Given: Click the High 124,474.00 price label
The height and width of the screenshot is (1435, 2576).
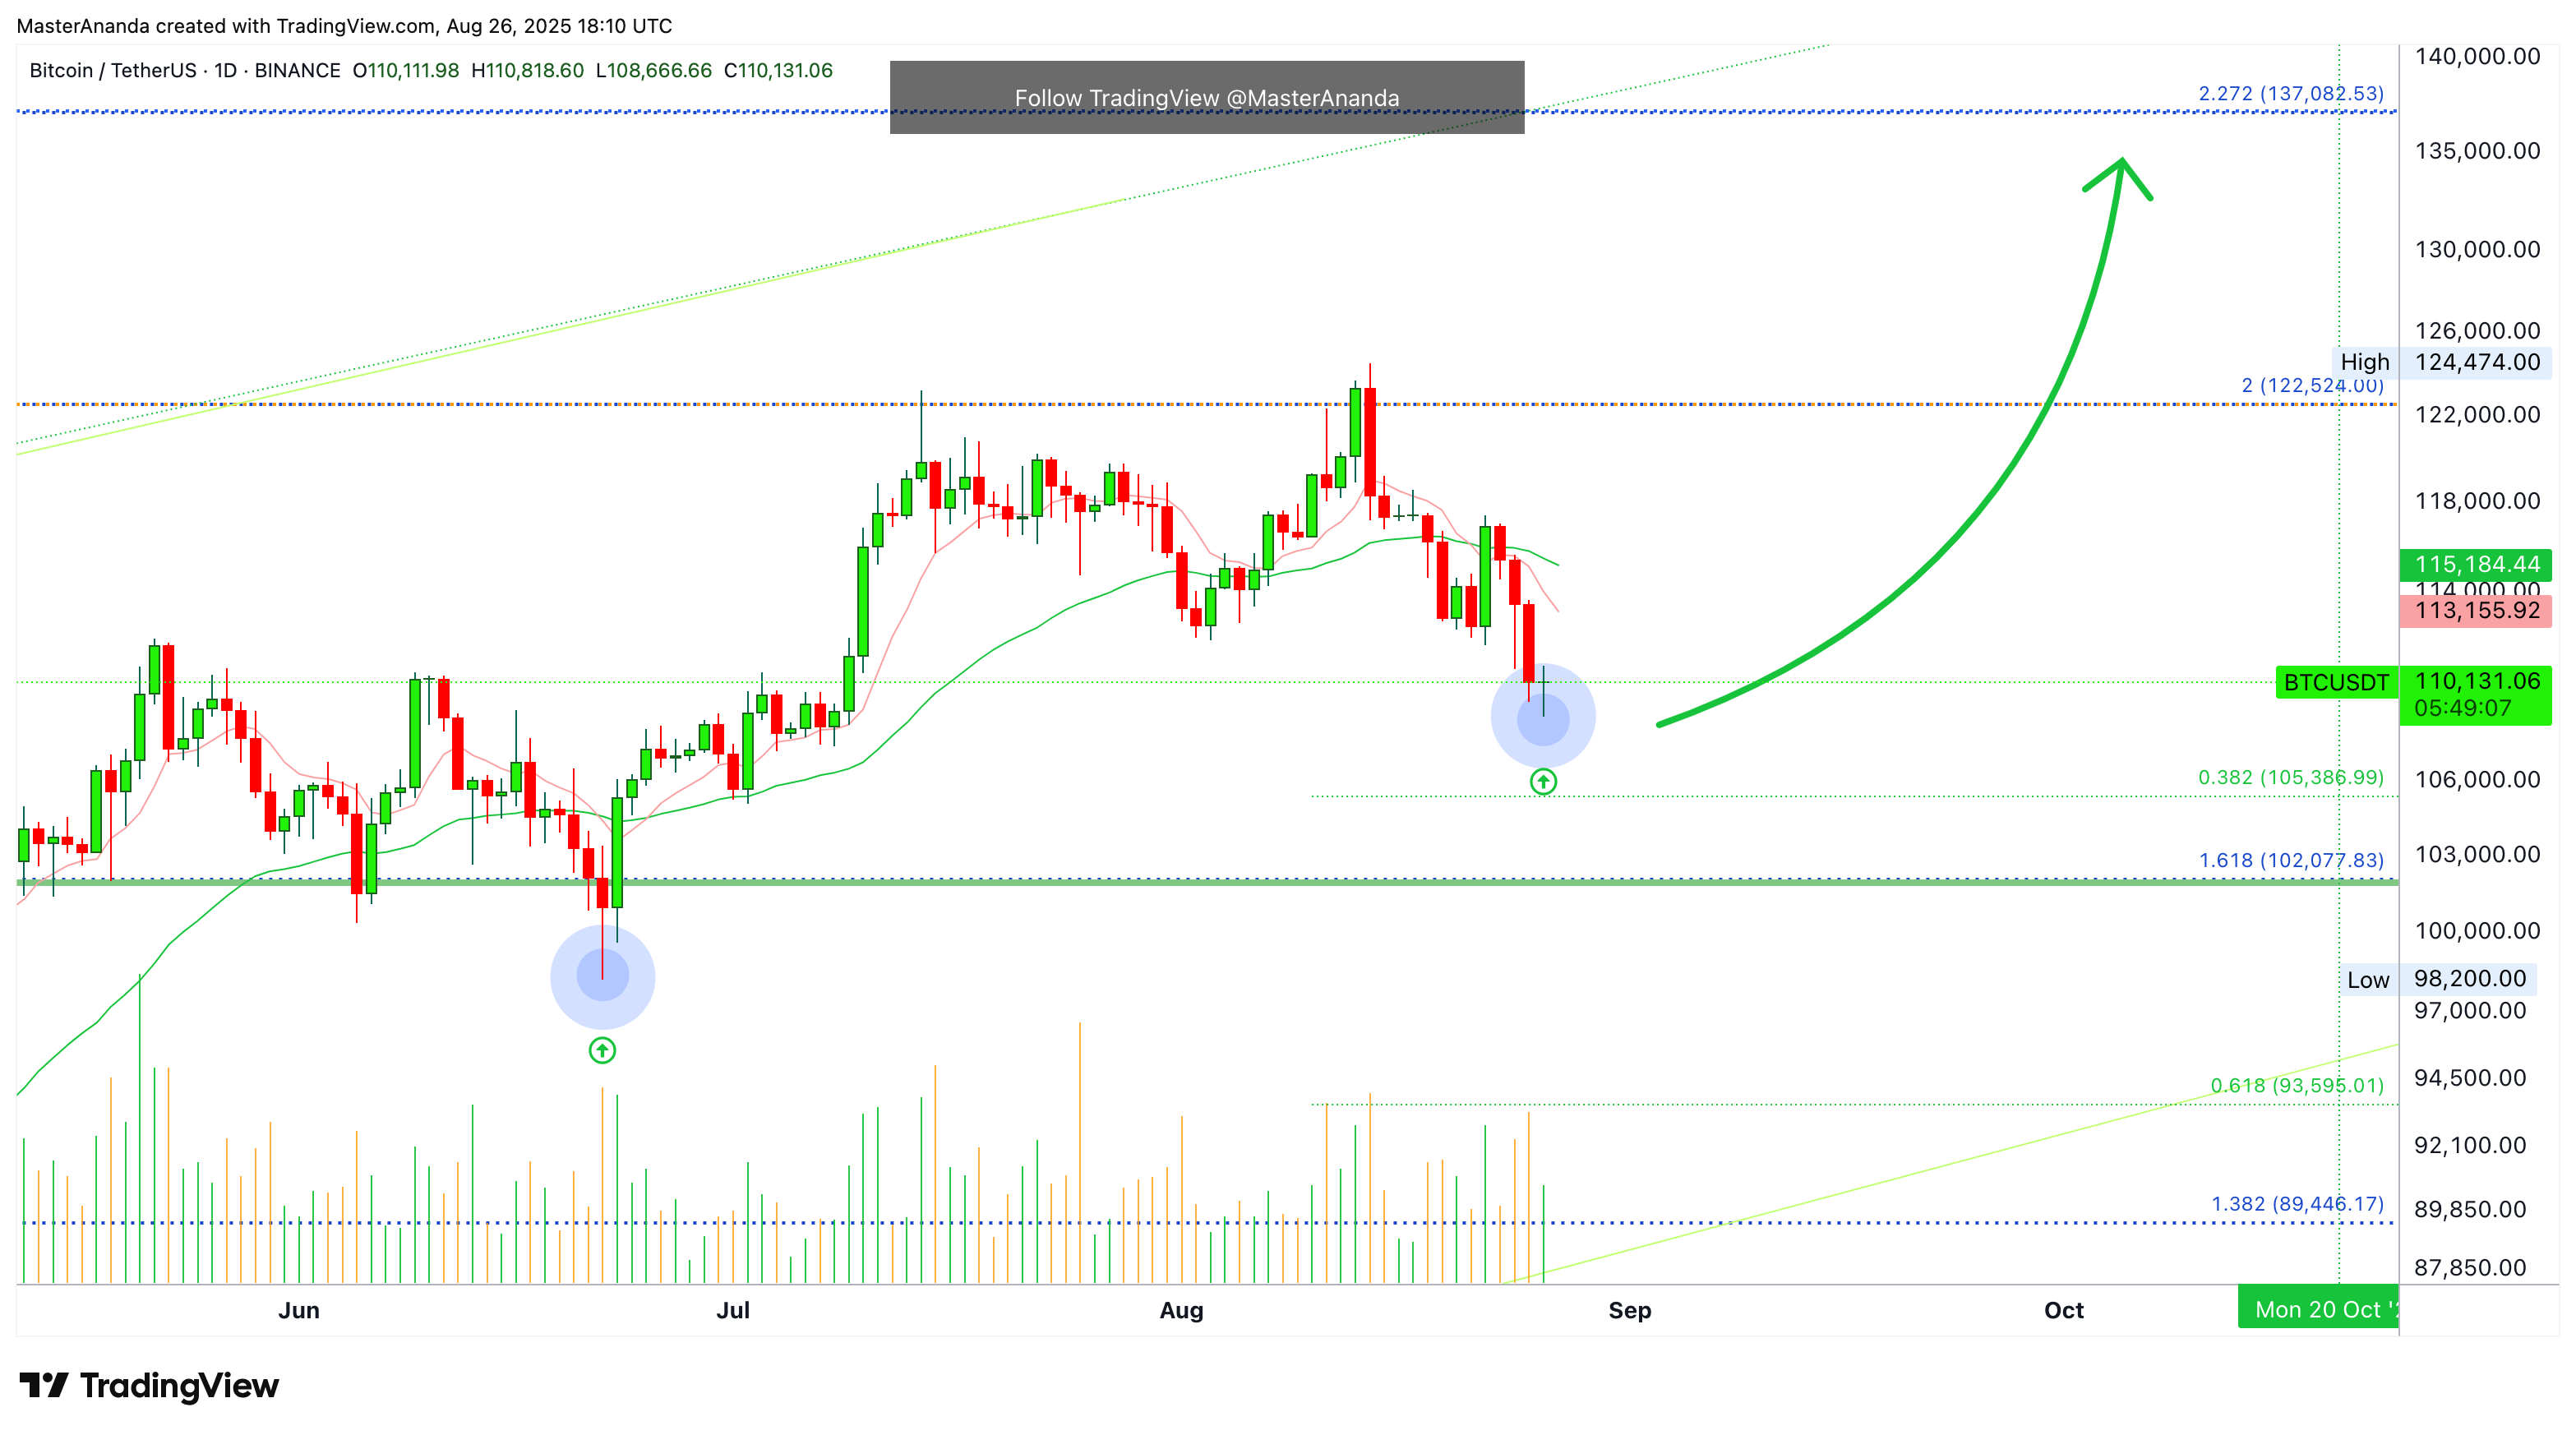Looking at the screenshot, I should 2441,362.
